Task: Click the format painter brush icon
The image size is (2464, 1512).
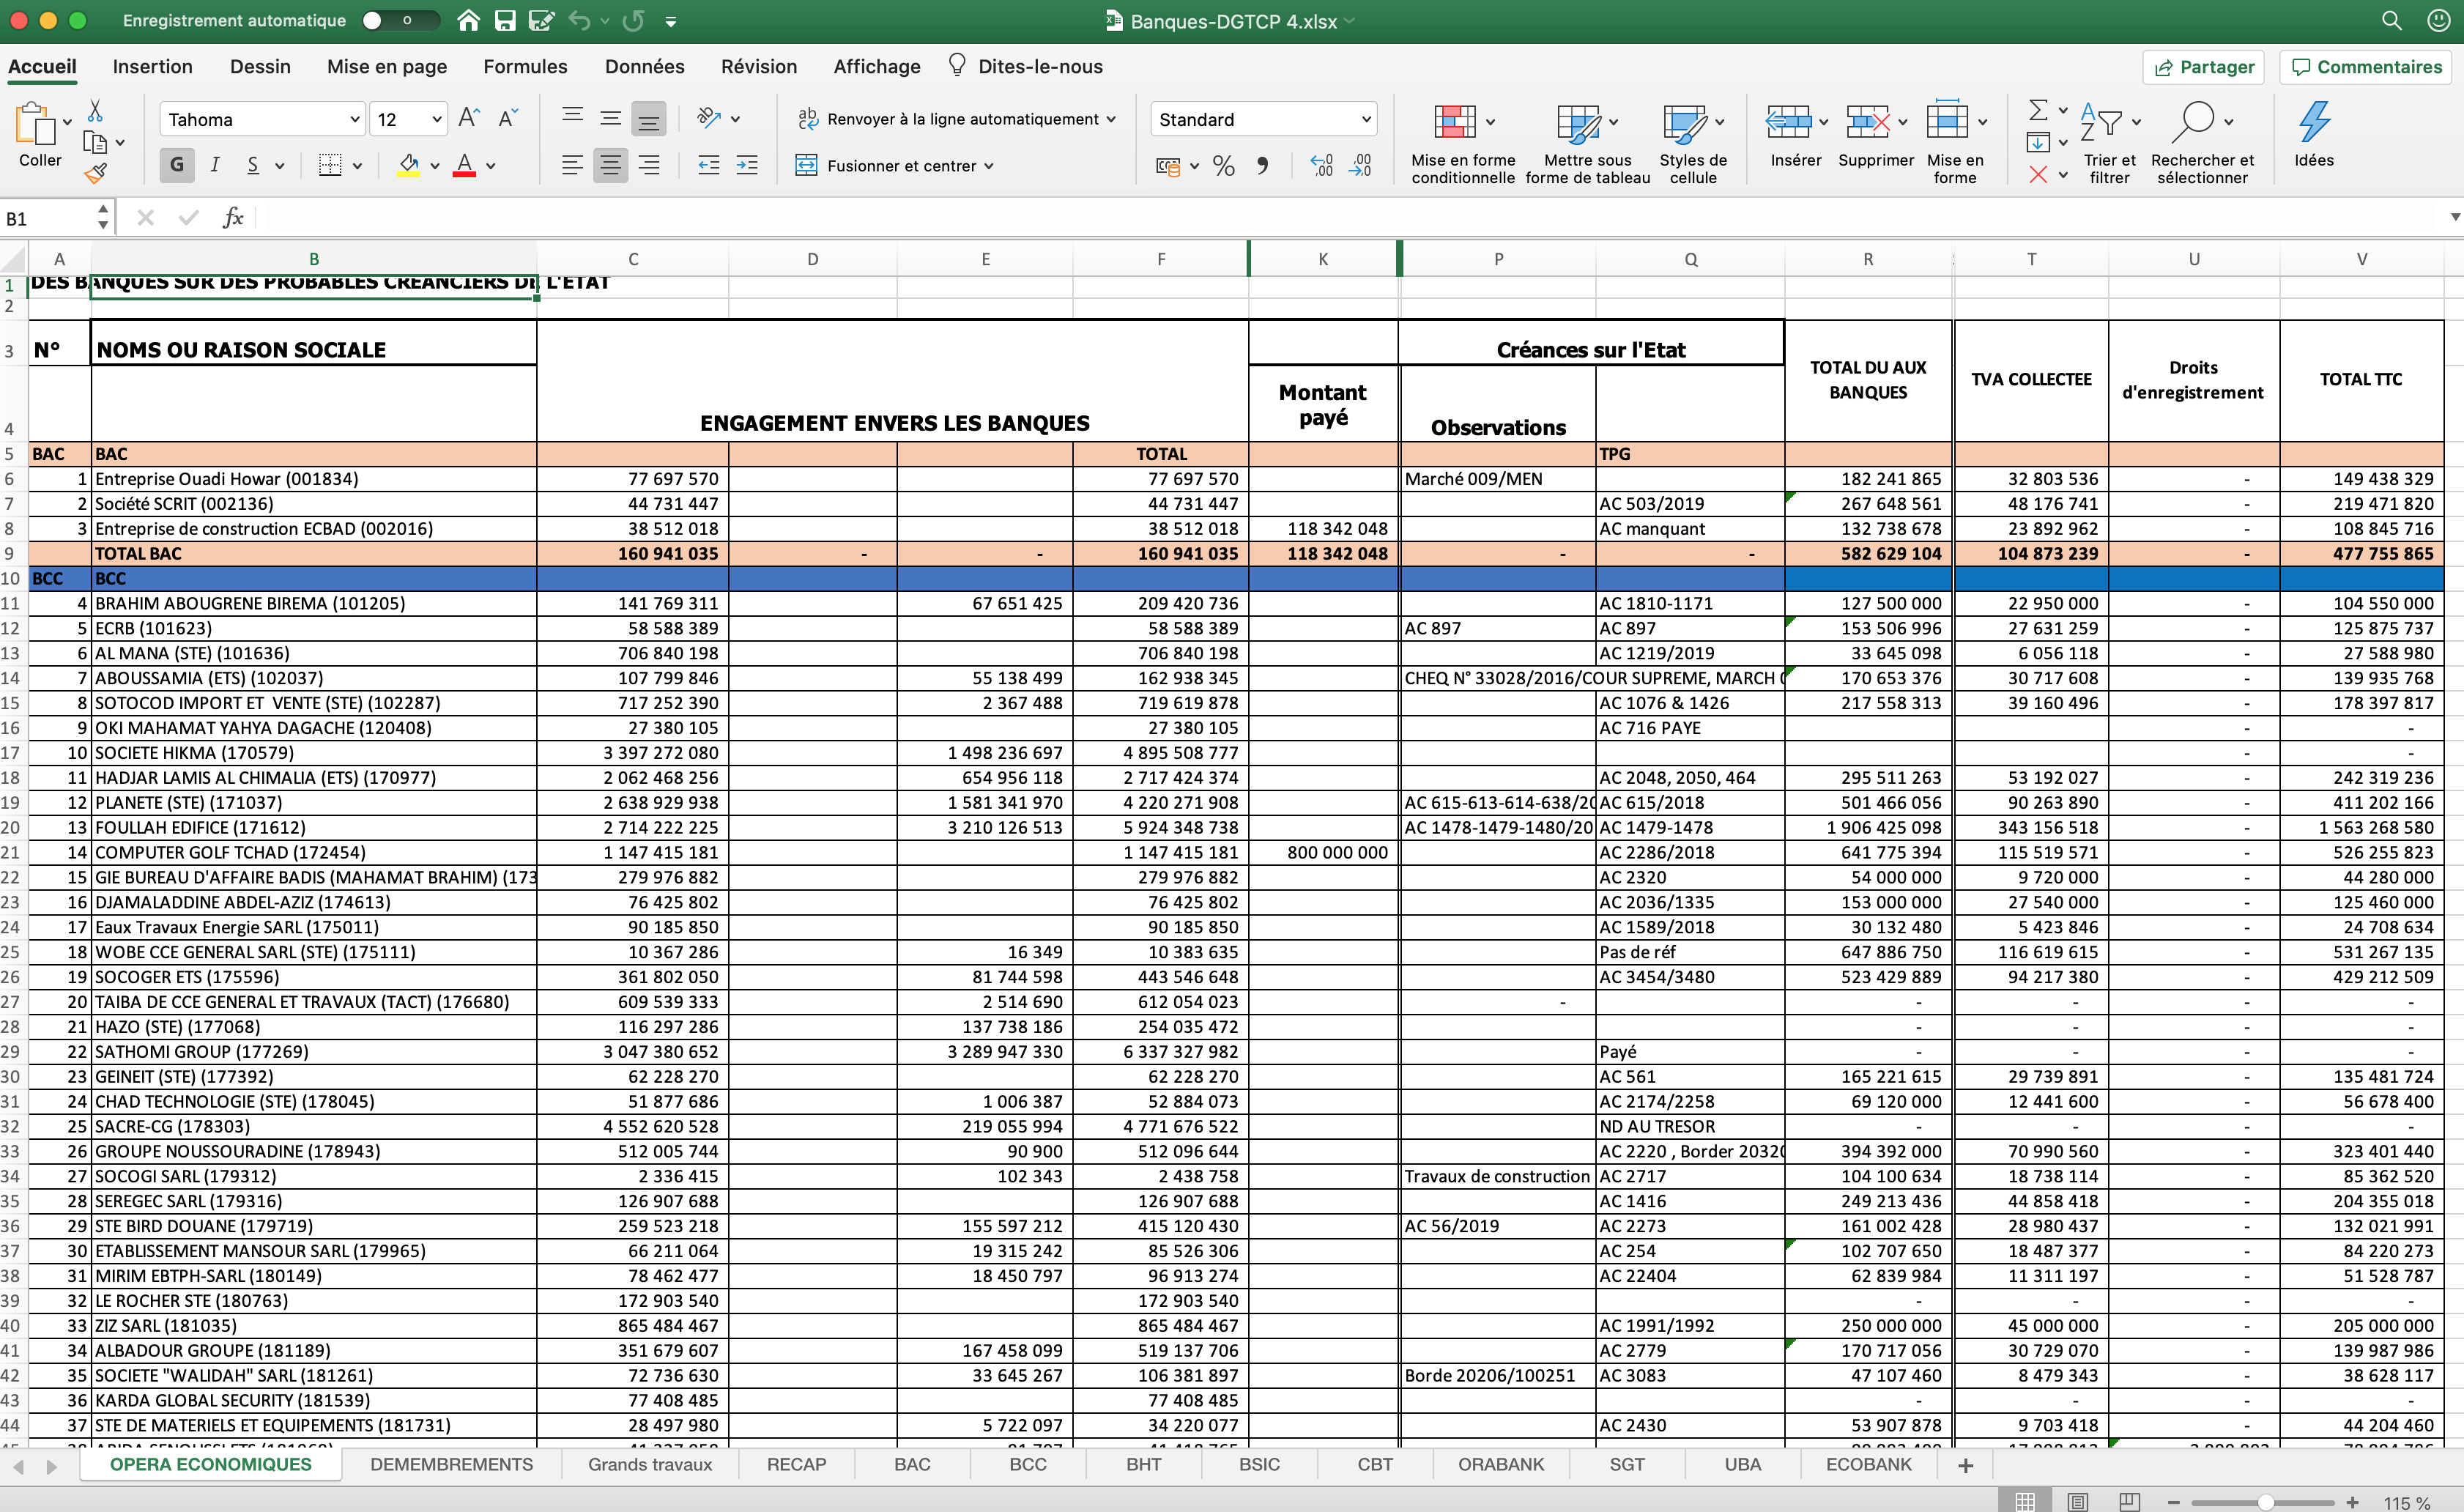Action: (x=96, y=174)
